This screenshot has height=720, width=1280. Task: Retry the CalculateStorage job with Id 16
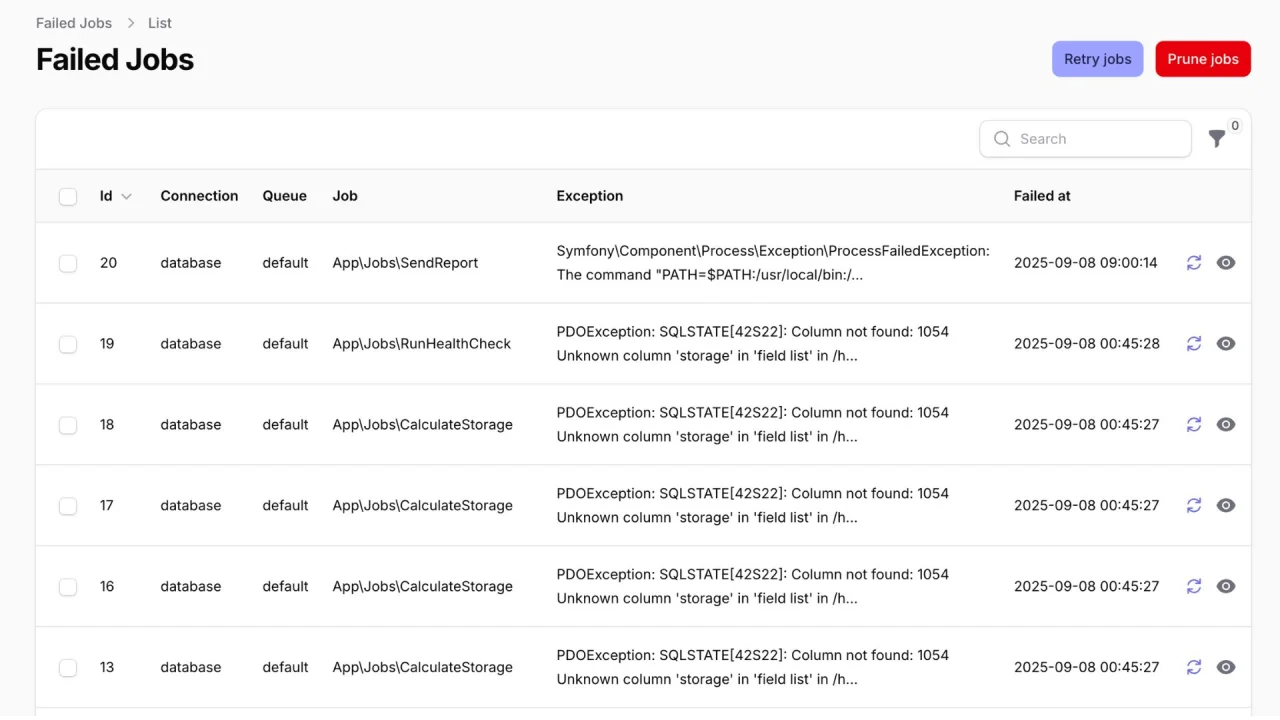tap(1194, 586)
